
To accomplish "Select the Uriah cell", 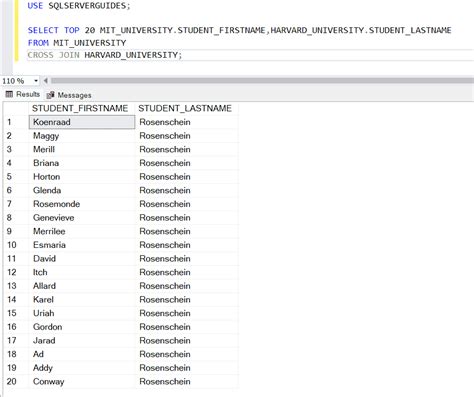I will pos(82,313).
